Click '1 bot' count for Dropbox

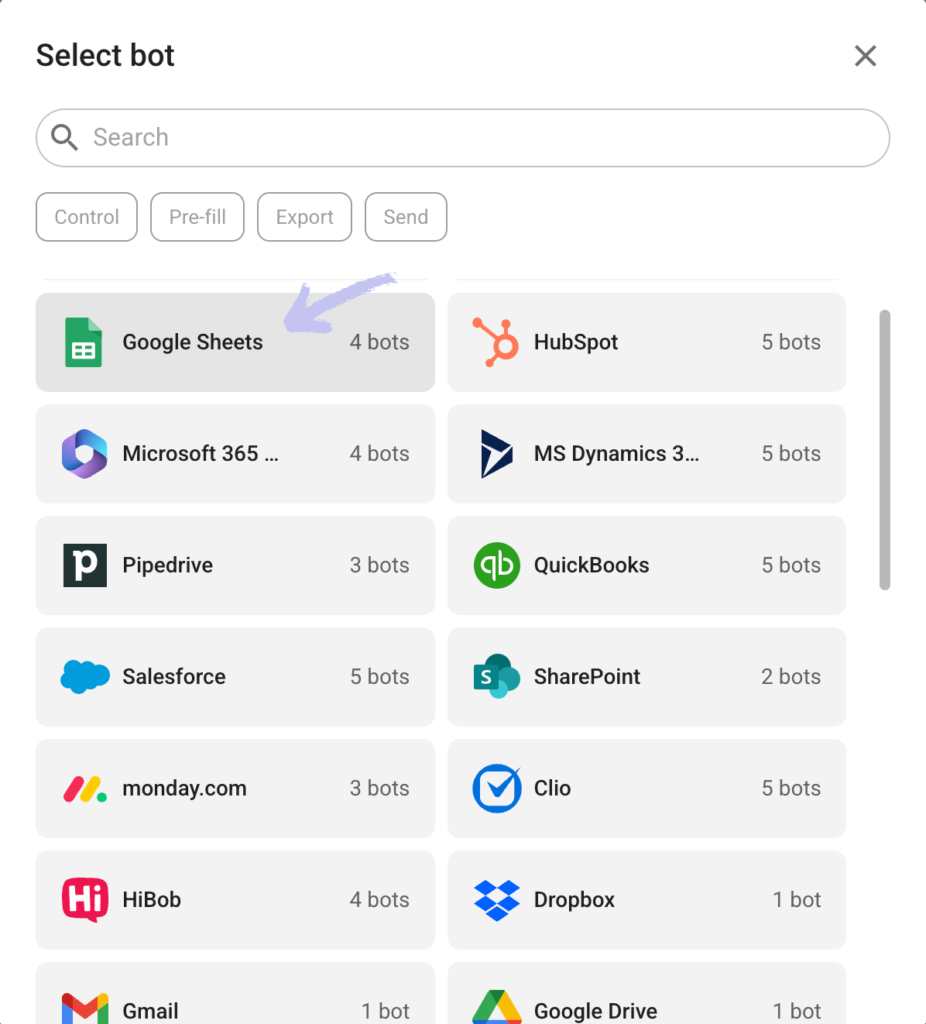click(797, 900)
